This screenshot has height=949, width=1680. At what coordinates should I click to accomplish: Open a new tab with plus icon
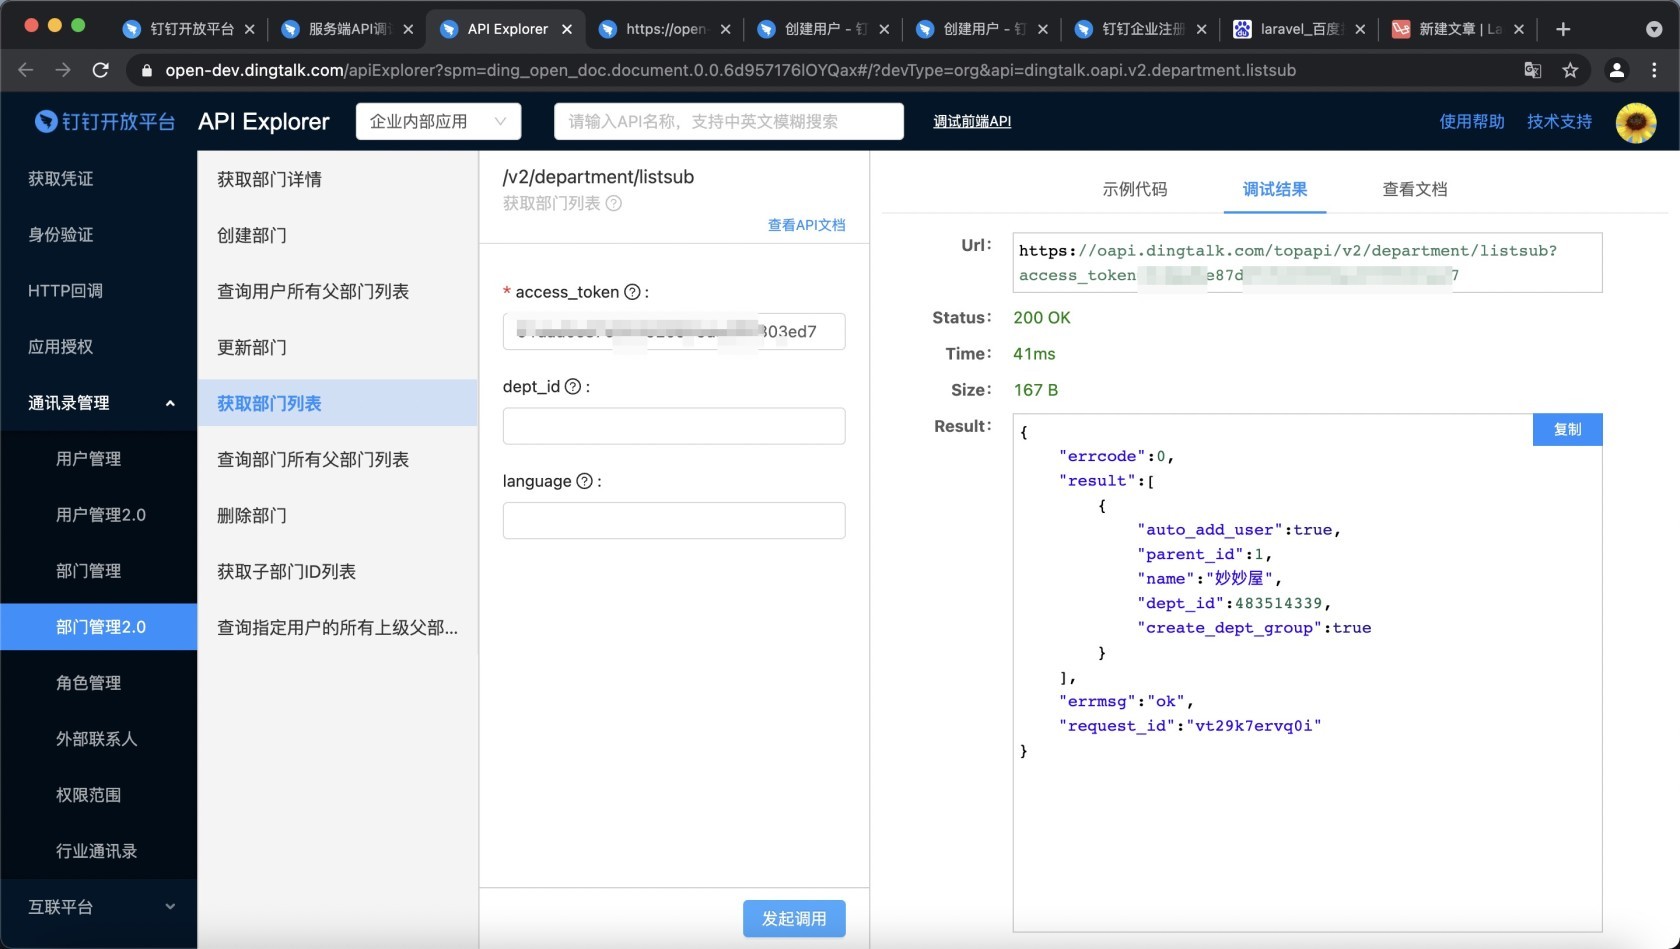click(x=1563, y=29)
